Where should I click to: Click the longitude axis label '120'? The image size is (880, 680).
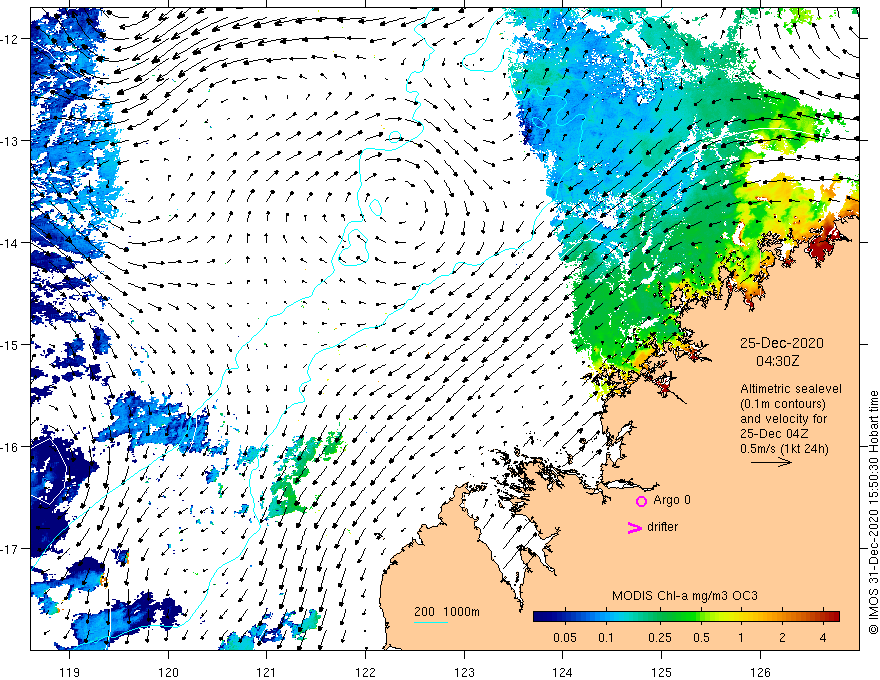pos(168,672)
